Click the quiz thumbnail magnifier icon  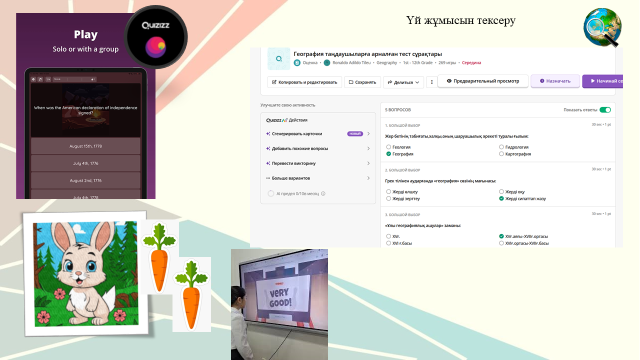[279, 59]
